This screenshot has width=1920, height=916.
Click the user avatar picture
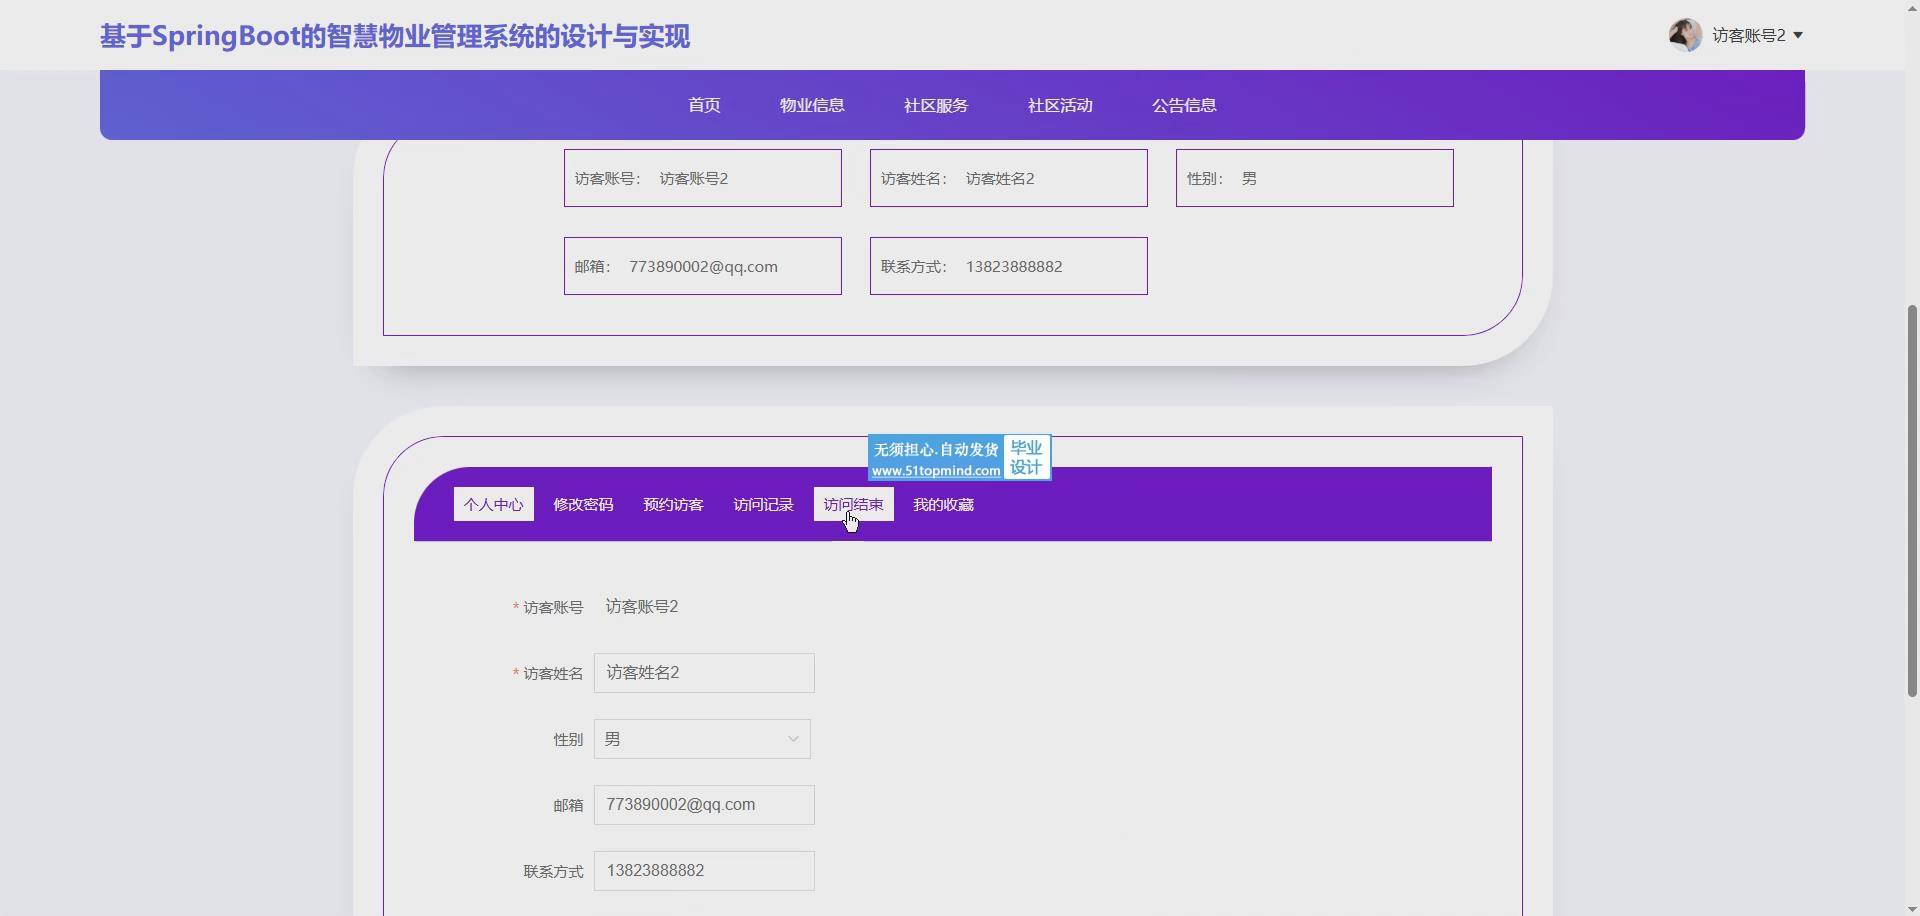point(1685,35)
